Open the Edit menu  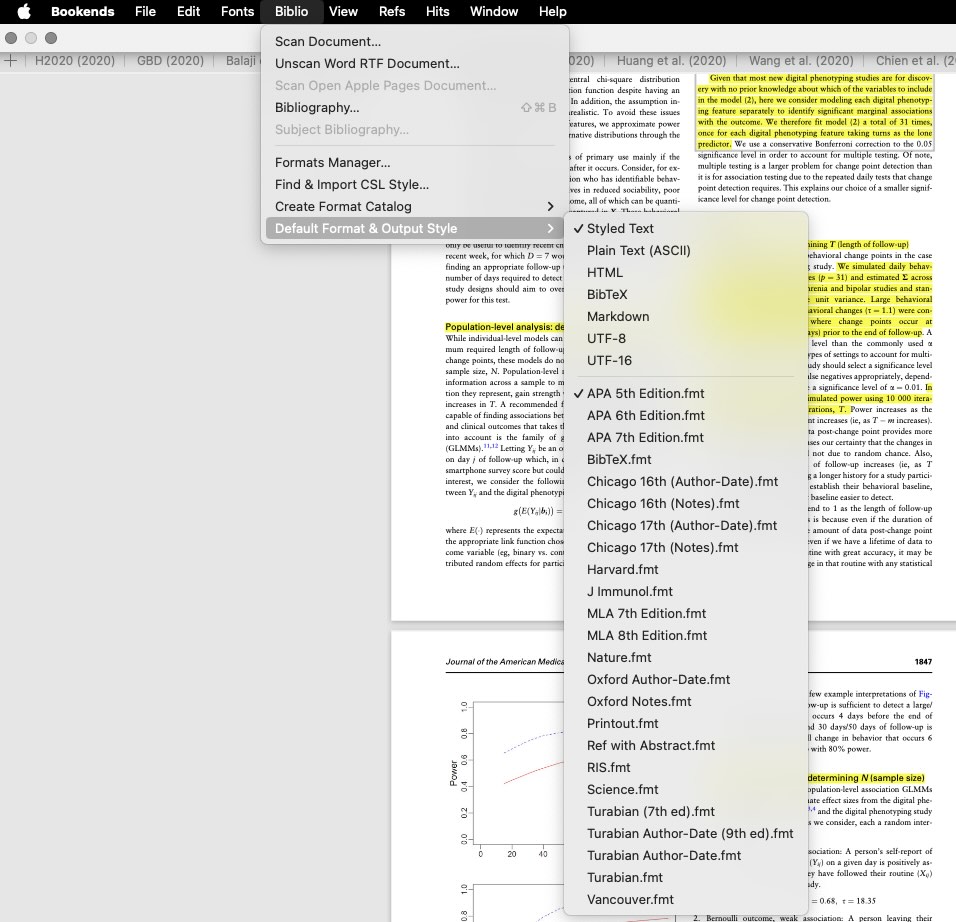(x=188, y=12)
